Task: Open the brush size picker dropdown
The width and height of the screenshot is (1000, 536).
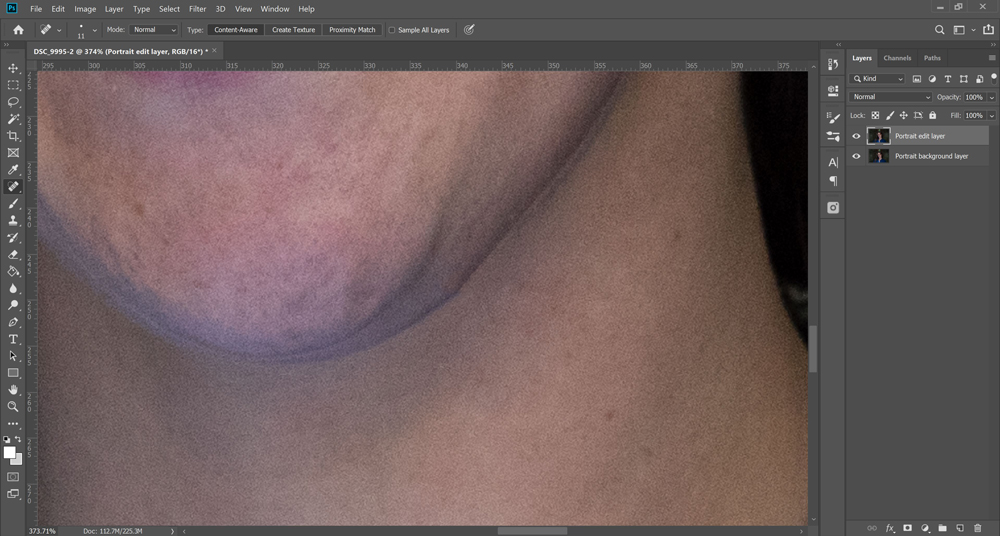Action: 95,30
